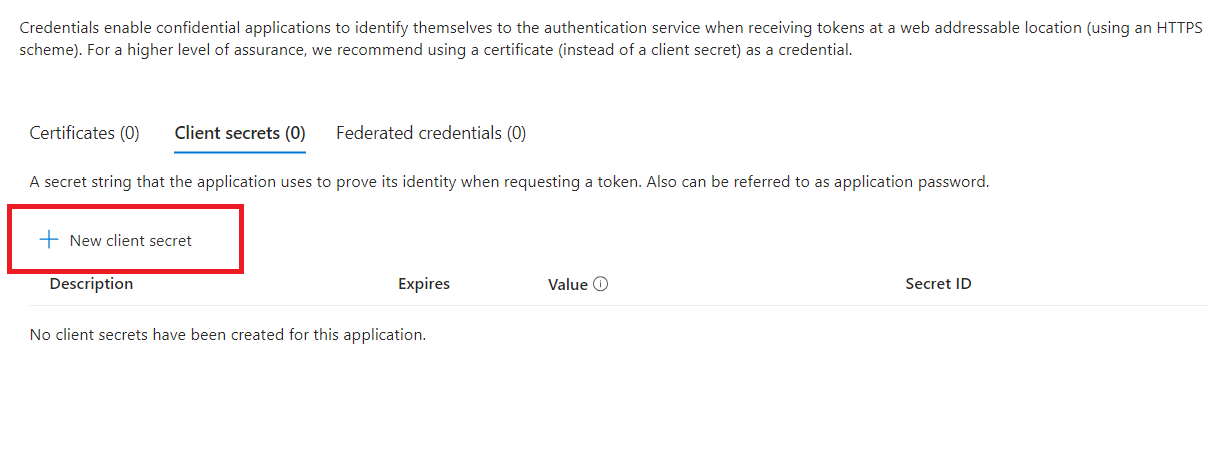Click the New client secret button label

130,241
